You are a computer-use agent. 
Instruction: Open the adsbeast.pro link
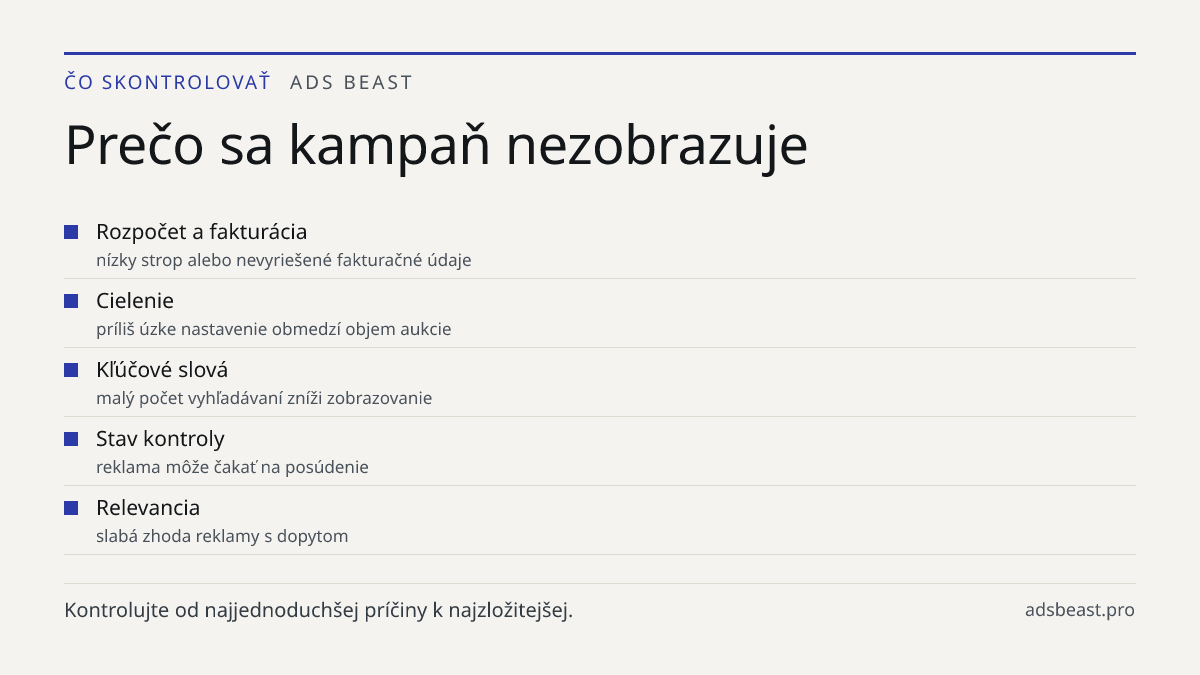click(1080, 610)
